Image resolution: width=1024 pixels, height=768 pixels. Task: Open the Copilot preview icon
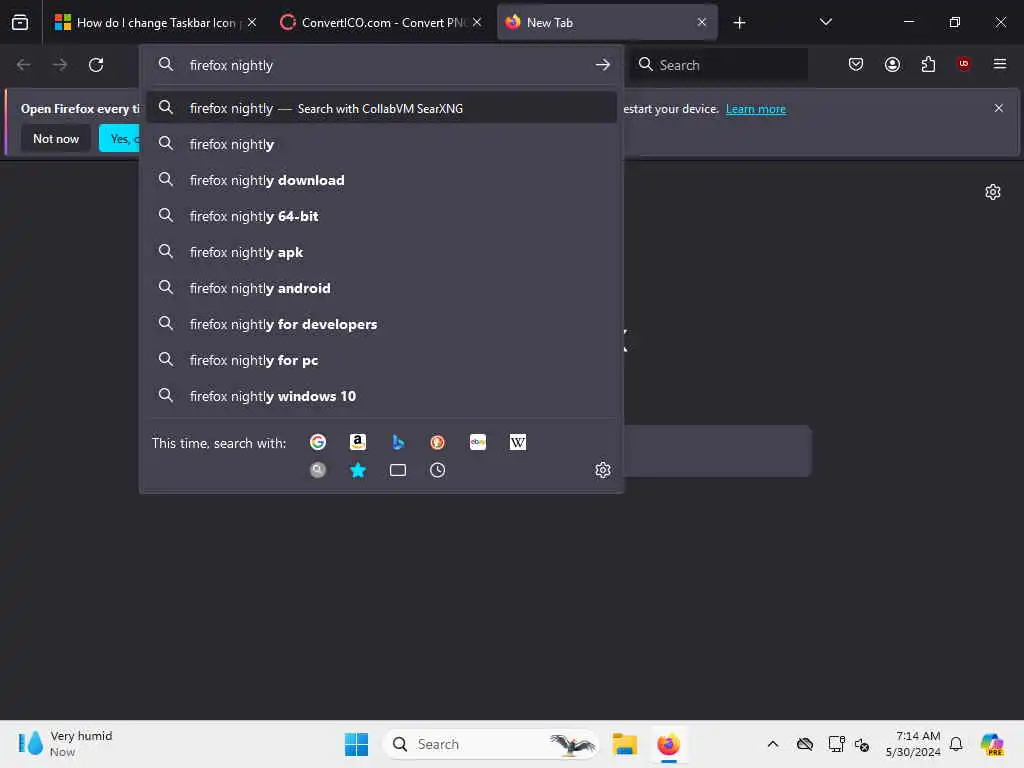pyautogui.click(x=992, y=744)
